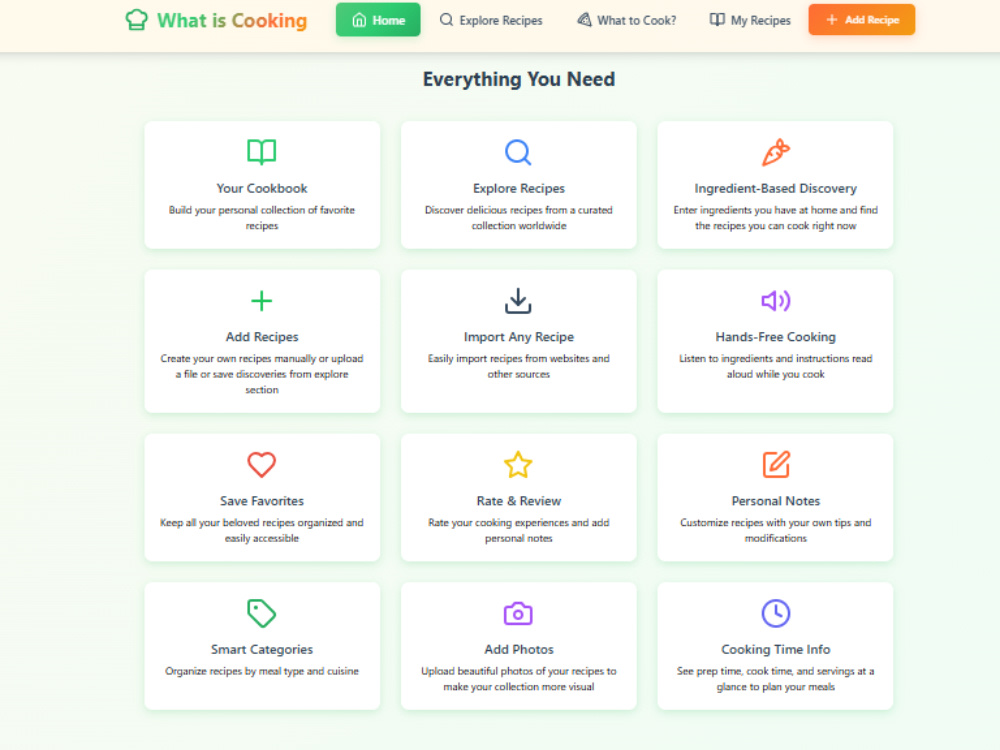Click the download icon above Import Any Recipe
Screen dimensions: 1000x750
pyautogui.click(x=518, y=300)
